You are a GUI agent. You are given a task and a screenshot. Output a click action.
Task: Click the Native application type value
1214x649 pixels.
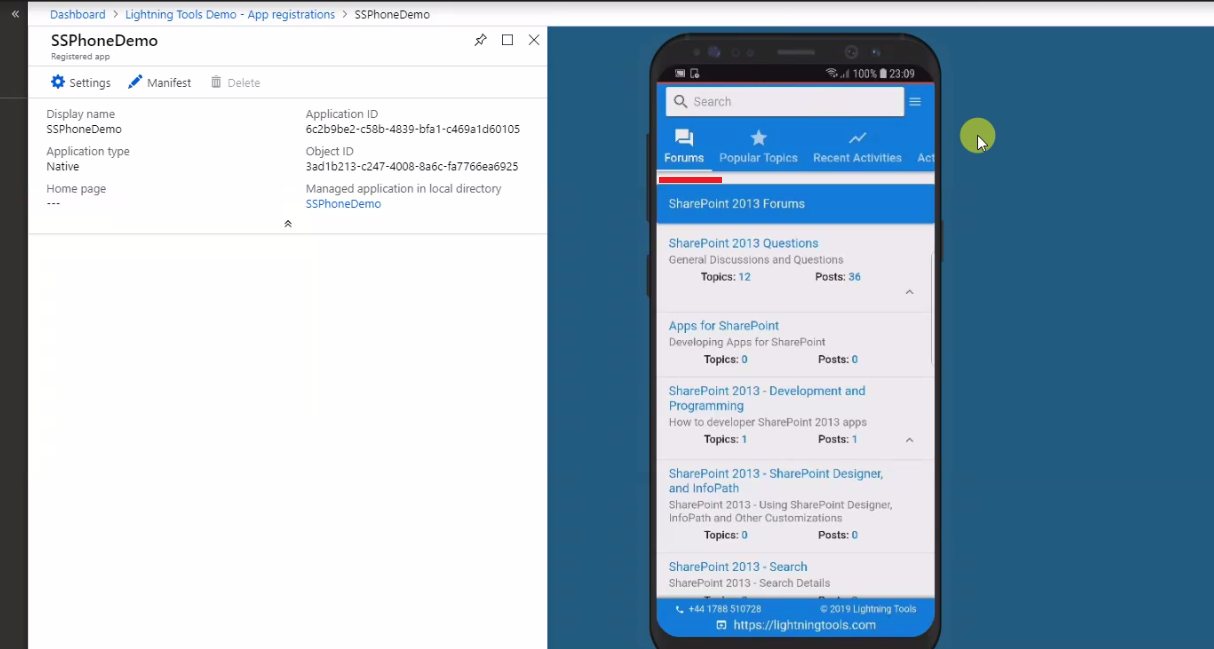63,166
